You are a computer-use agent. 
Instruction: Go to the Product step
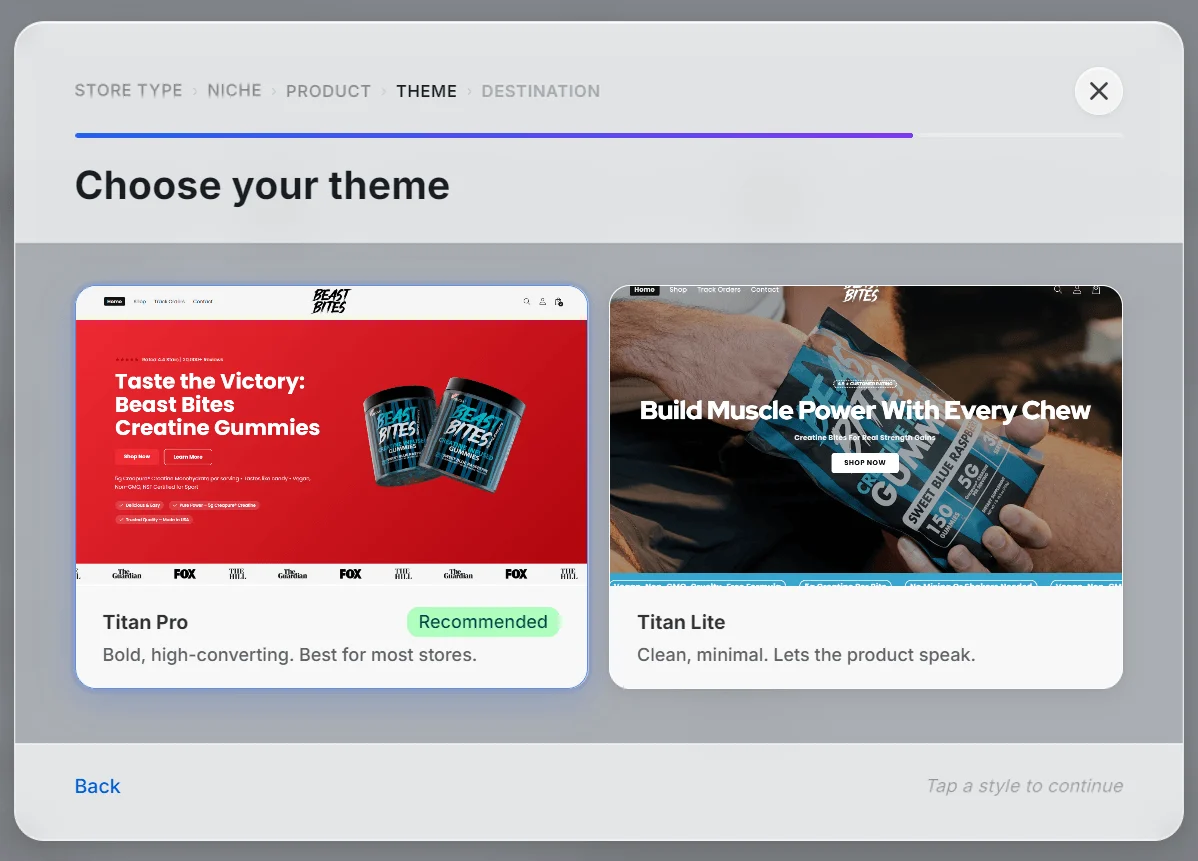[x=329, y=91]
